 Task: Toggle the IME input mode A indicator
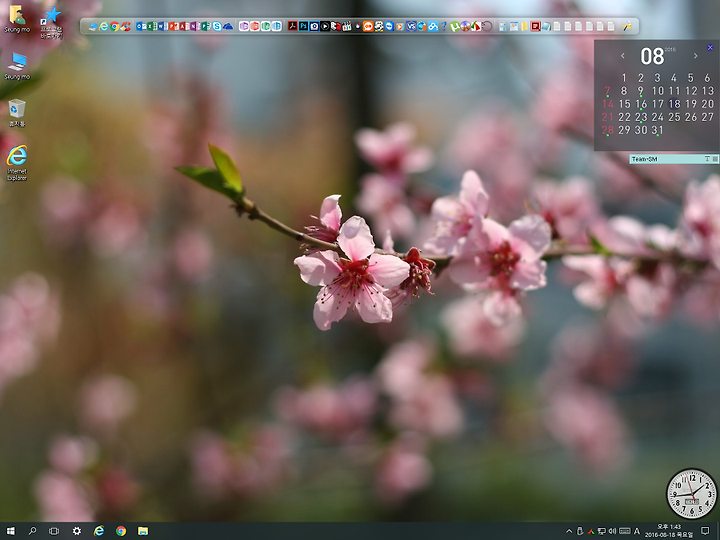(x=637, y=531)
